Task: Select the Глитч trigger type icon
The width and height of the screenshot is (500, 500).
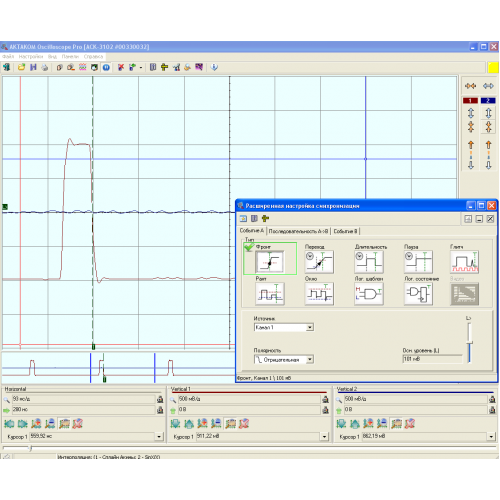Action: (x=464, y=262)
